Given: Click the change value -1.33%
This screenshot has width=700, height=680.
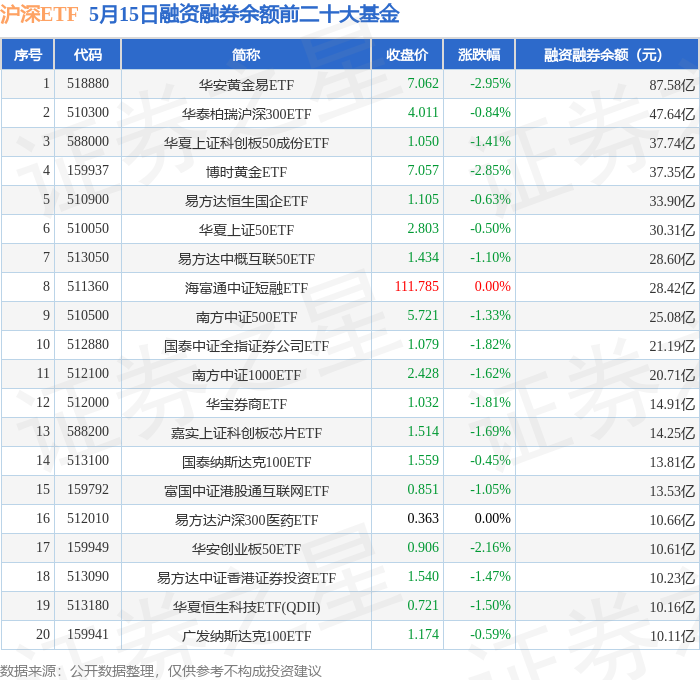Looking at the screenshot, I should [490, 316].
